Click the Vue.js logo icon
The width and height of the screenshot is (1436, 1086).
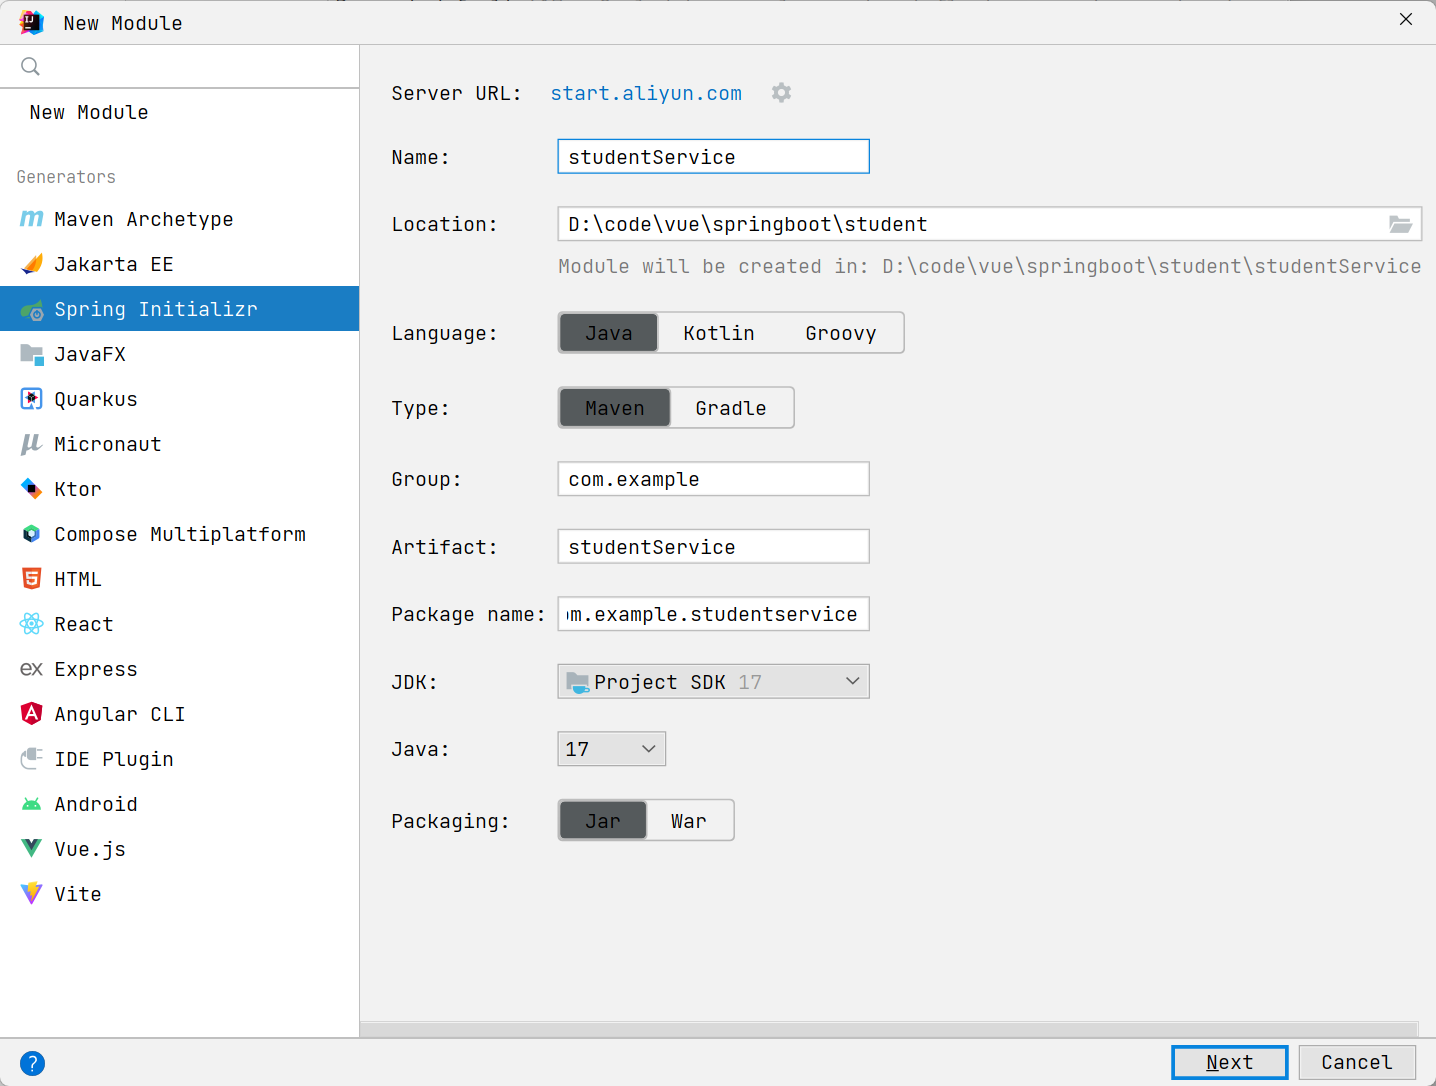[32, 849]
